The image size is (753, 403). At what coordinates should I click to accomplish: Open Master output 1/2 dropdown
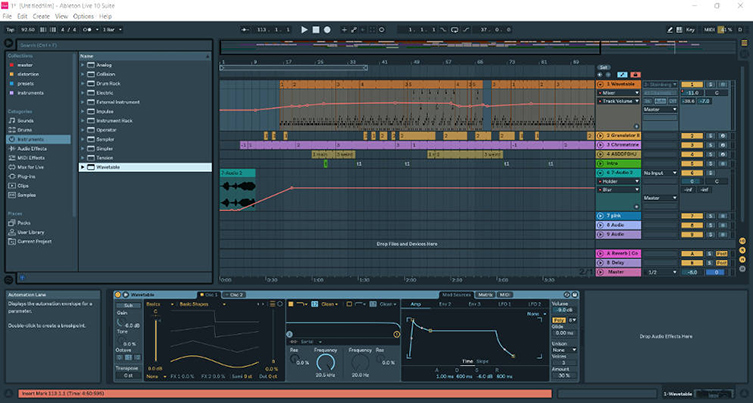660,272
